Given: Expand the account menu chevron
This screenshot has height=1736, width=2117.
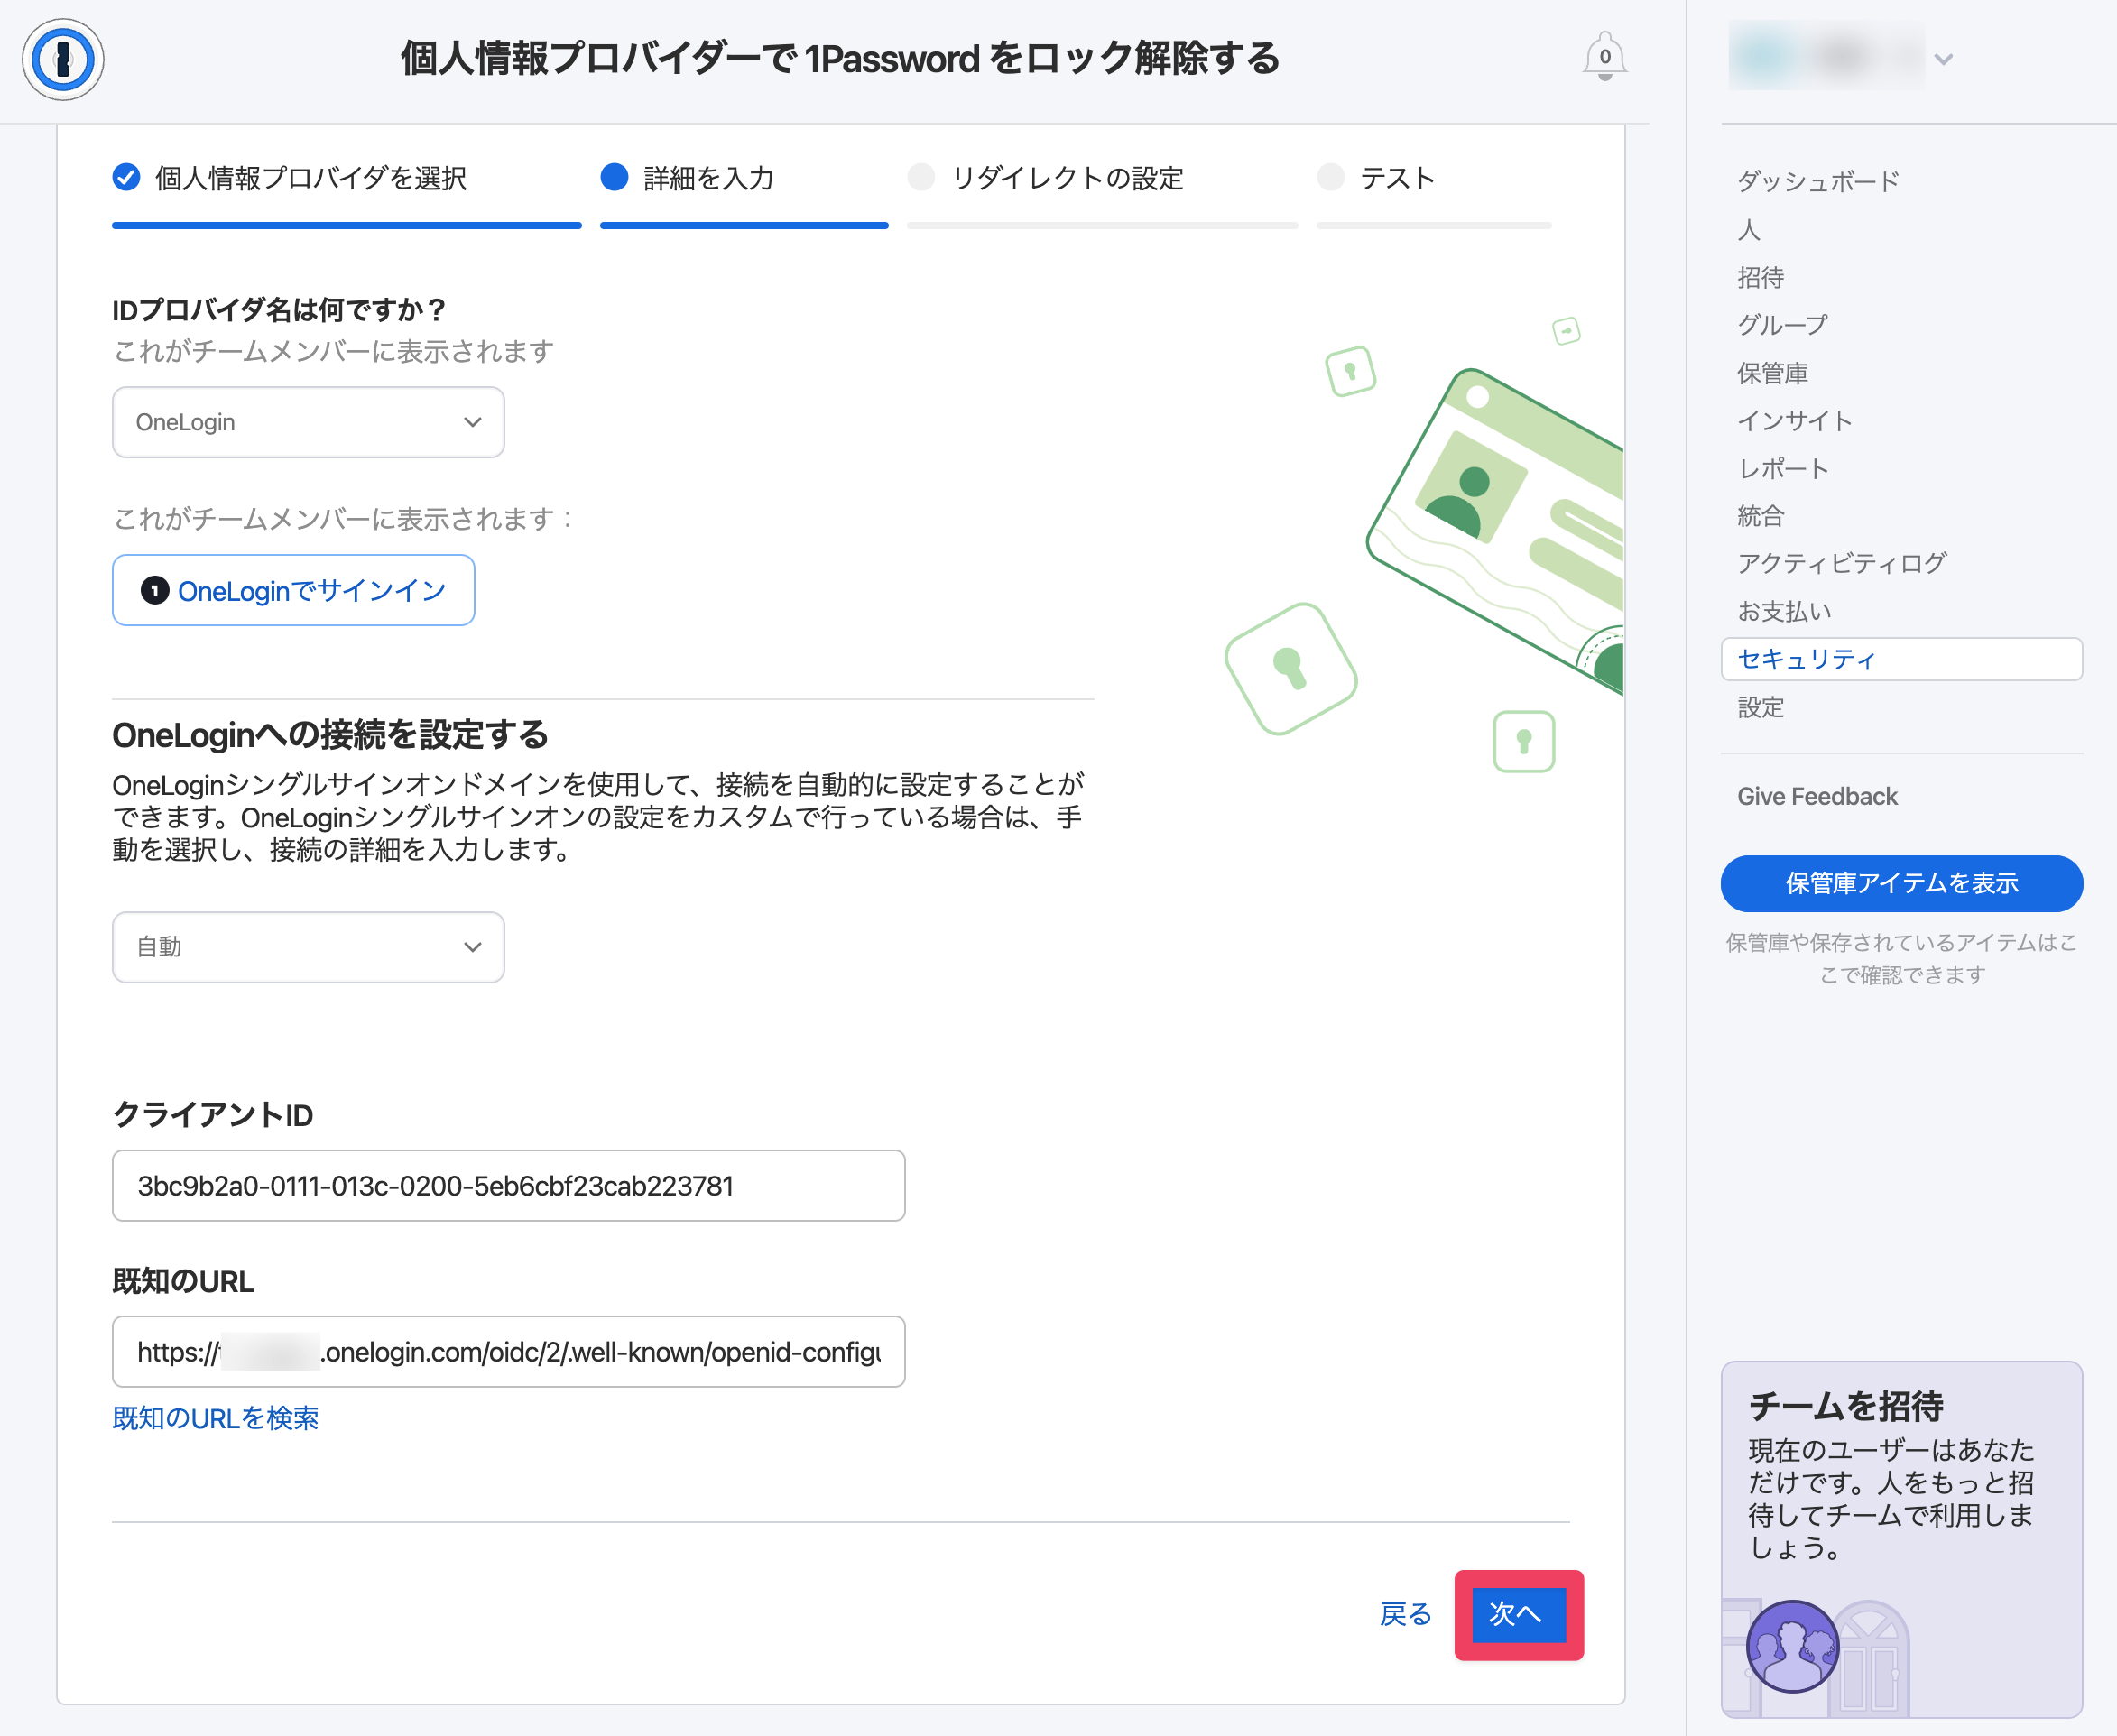Looking at the screenshot, I should tap(1943, 60).
